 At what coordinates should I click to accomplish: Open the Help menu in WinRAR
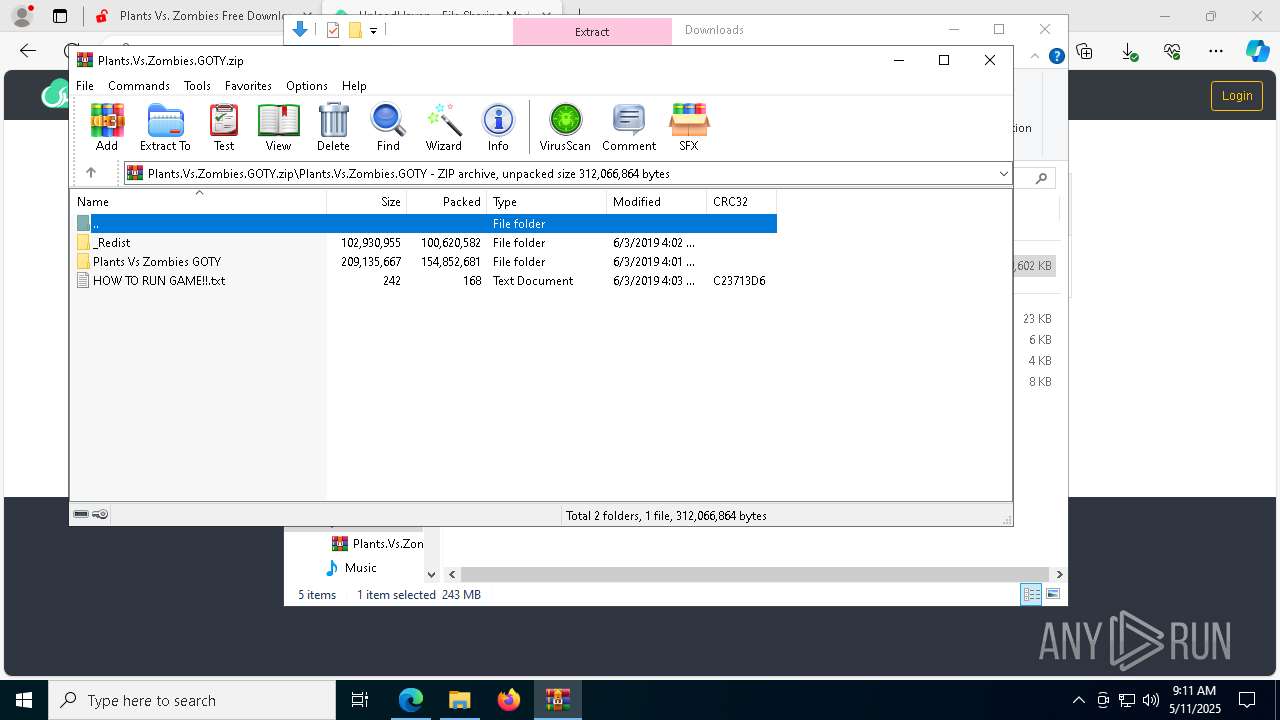click(354, 86)
